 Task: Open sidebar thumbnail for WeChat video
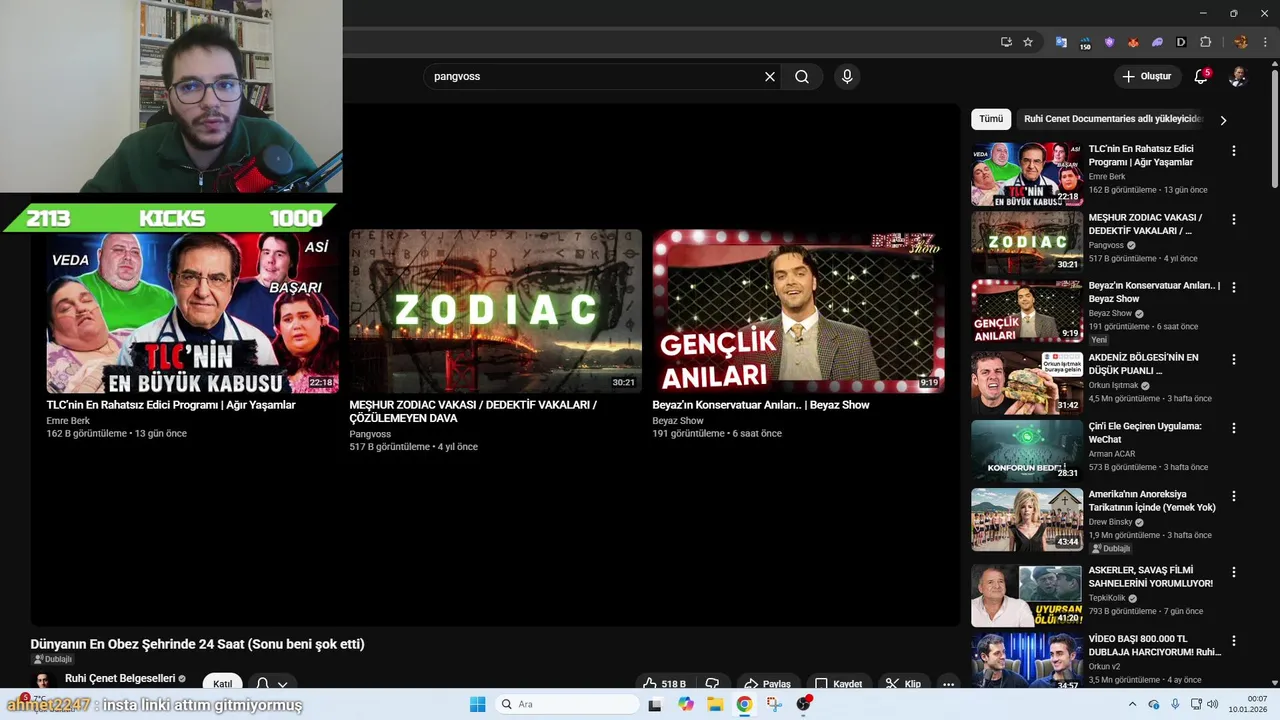[x=1027, y=450]
